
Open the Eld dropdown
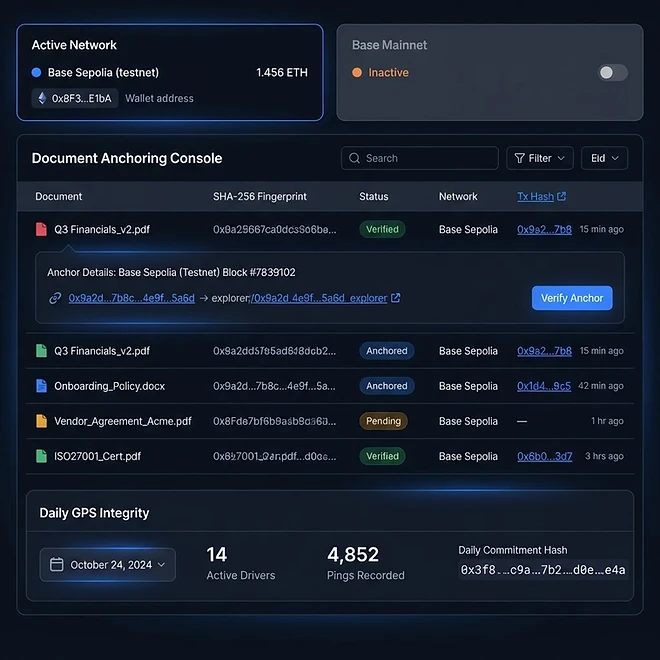pyautogui.click(x=604, y=158)
